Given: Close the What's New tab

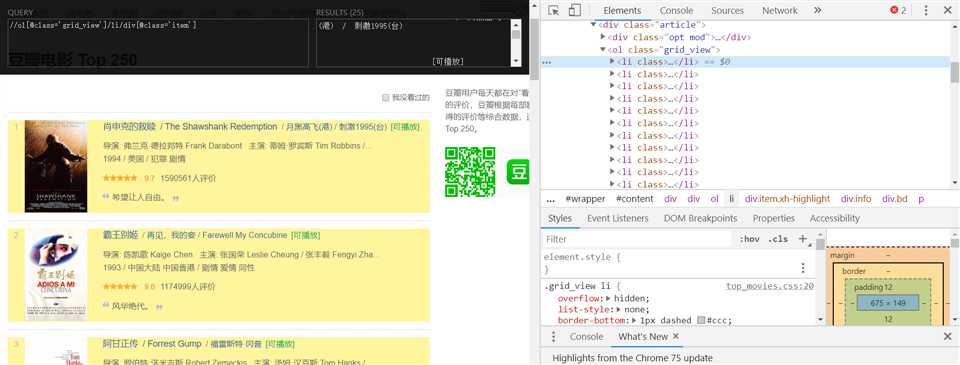Looking at the screenshot, I should (x=676, y=336).
